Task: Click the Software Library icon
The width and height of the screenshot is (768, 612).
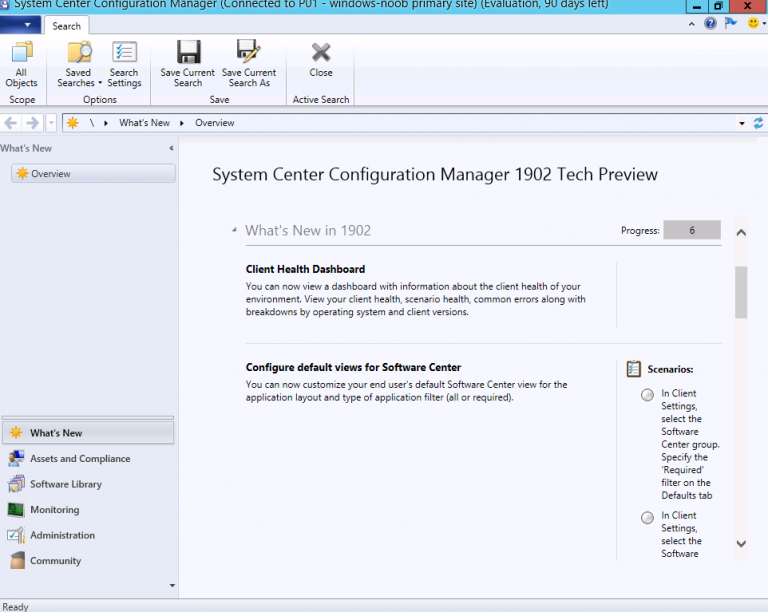Action: click(x=16, y=484)
